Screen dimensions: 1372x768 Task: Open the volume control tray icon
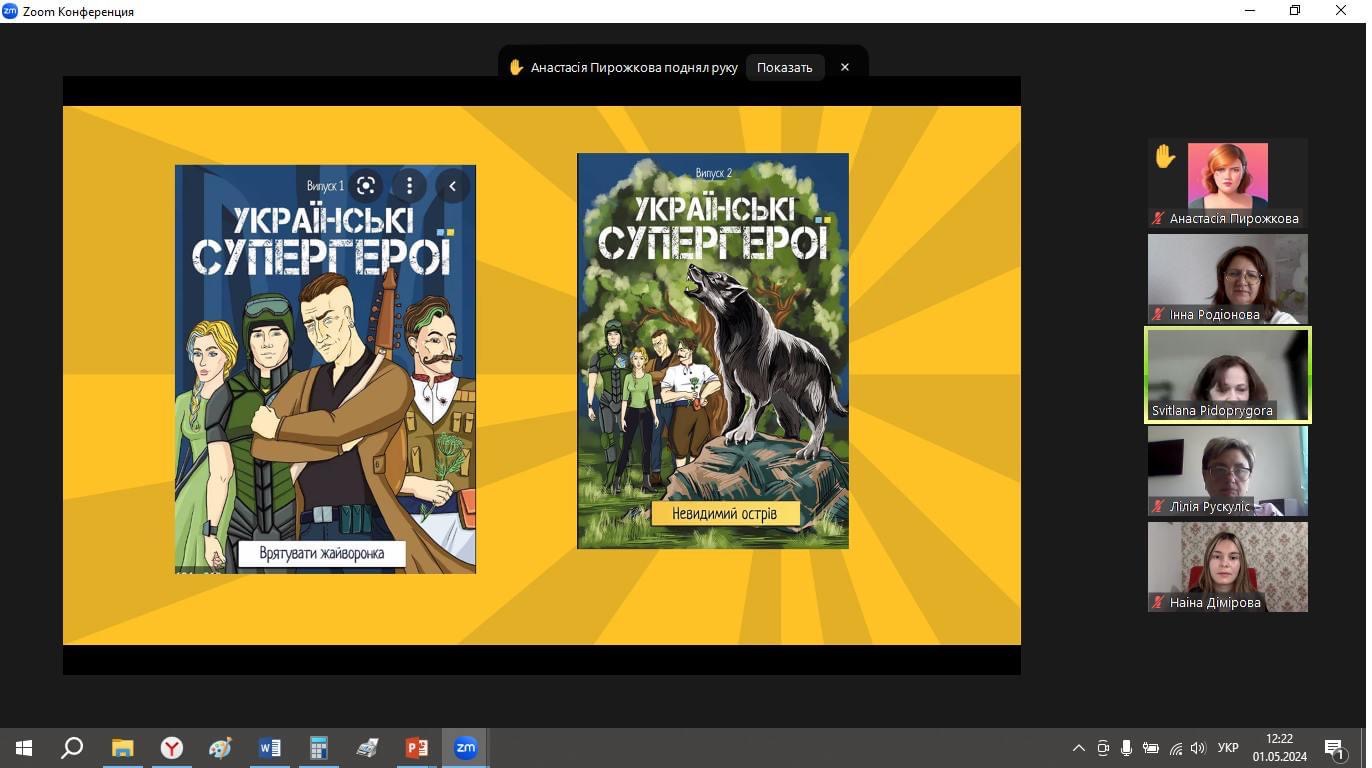point(1198,748)
